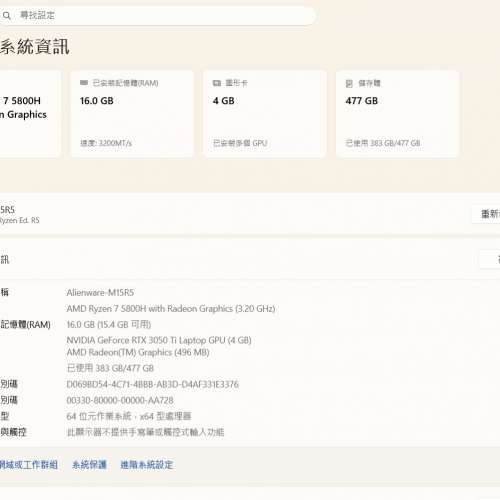500x500 pixels.
Task: Select the 64 位元作業系統 system type value
Action: point(129,416)
